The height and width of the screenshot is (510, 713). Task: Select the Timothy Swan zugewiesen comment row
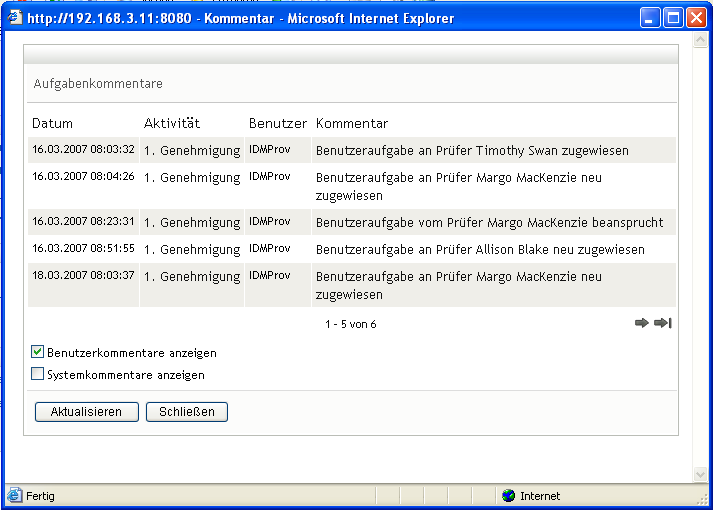pos(352,150)
